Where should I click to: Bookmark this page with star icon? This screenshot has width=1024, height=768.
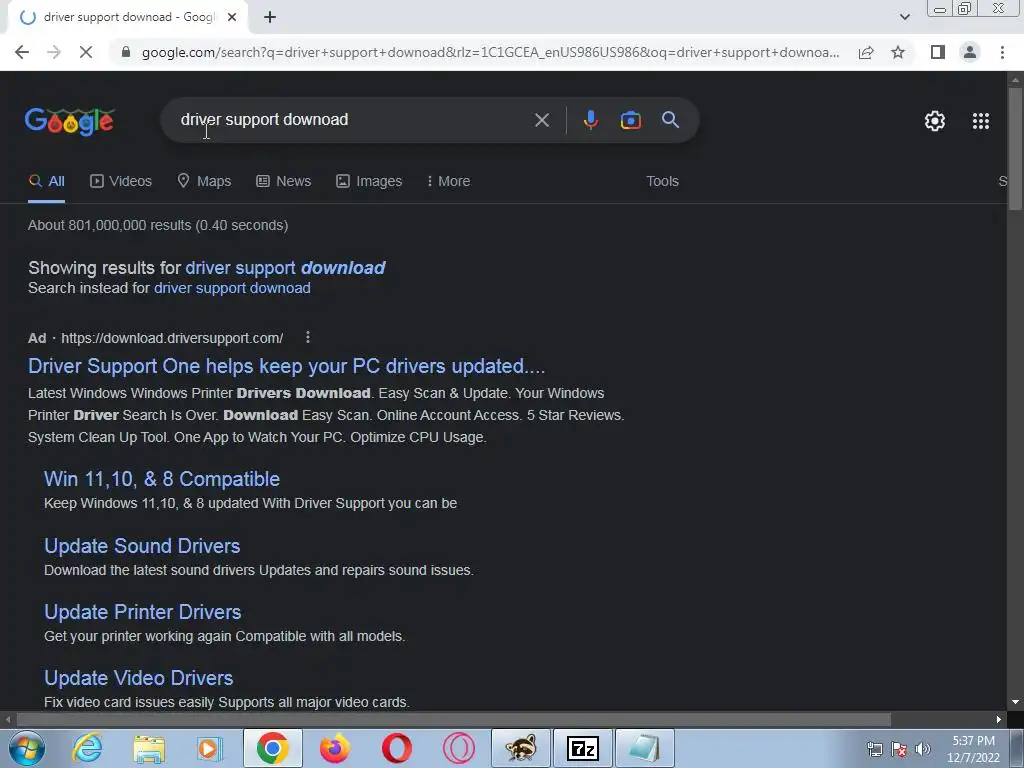point(898,52)
